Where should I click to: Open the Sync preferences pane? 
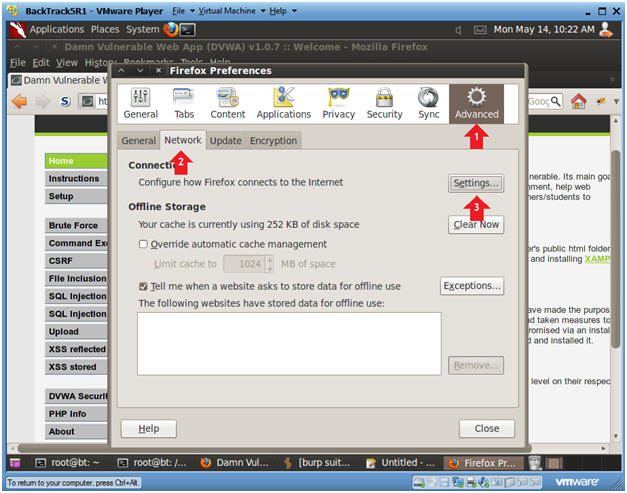pos(429,104)
